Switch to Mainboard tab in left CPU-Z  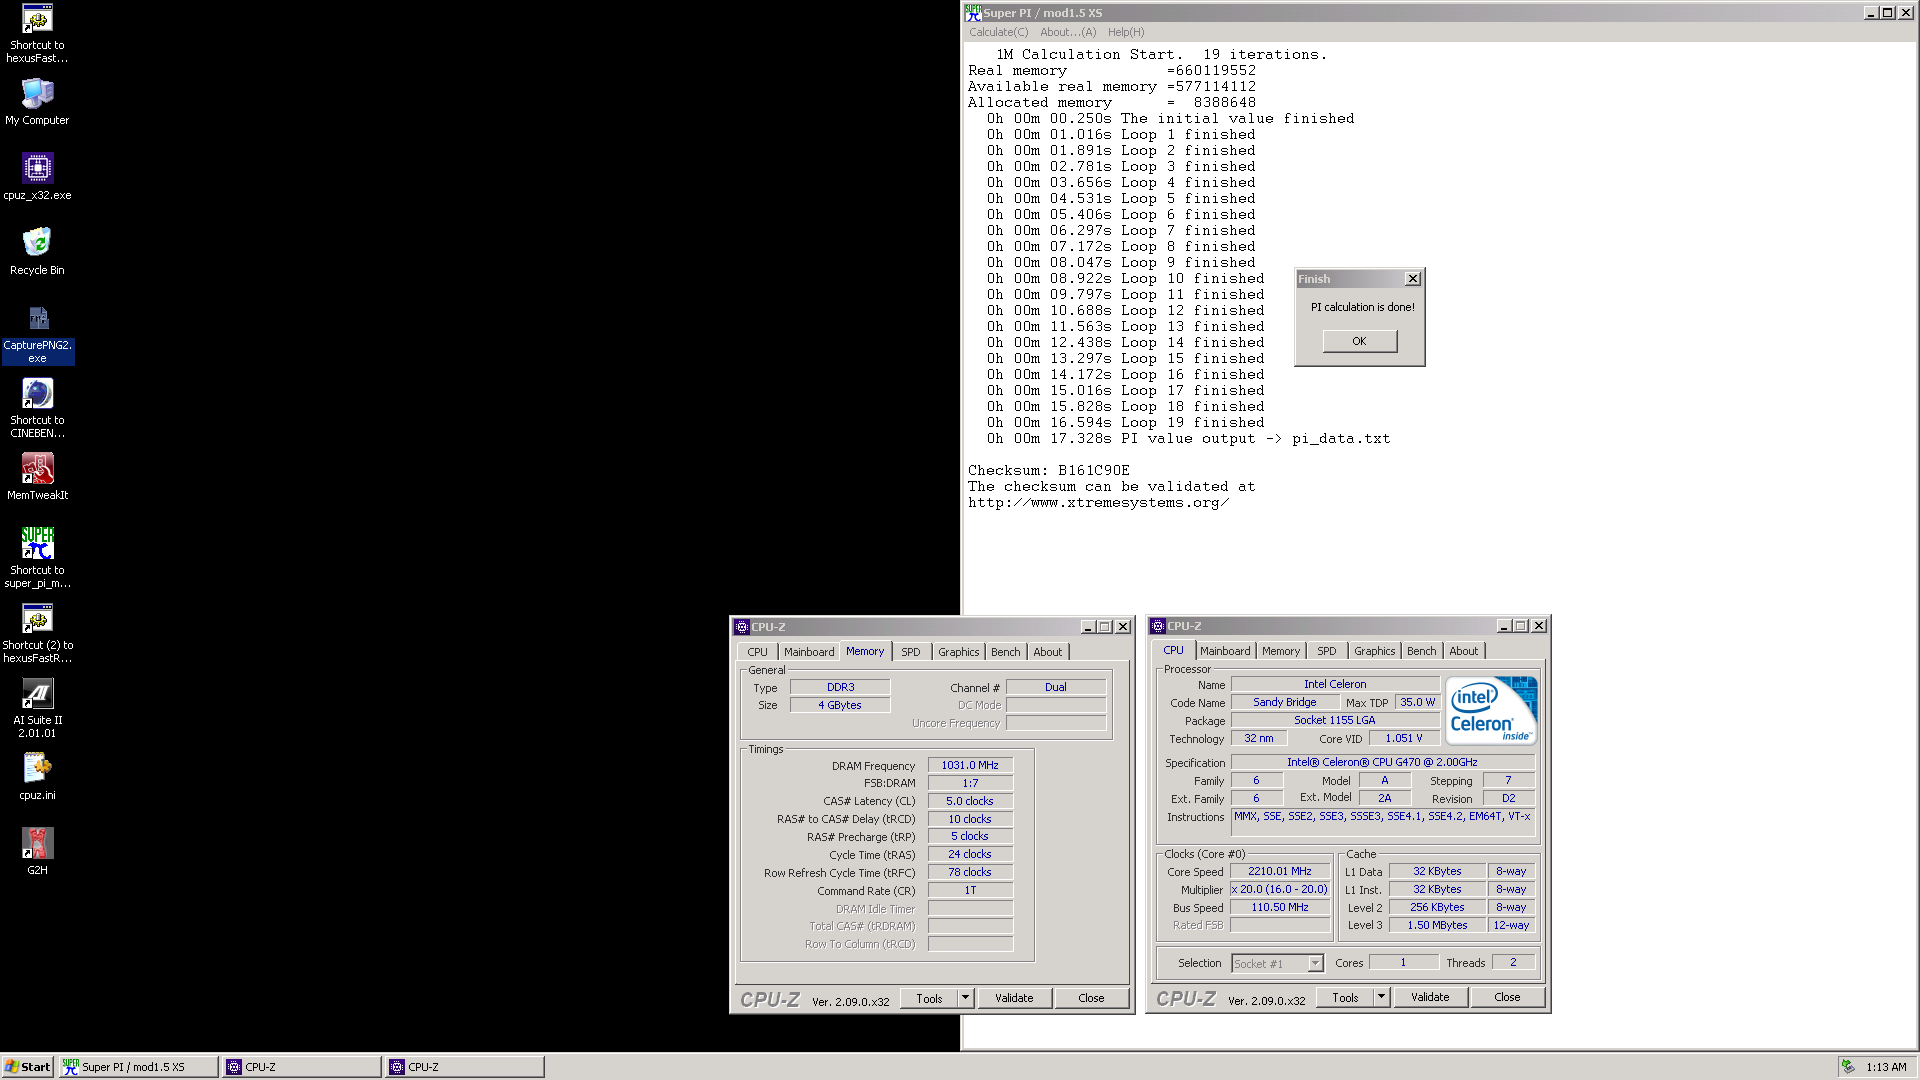click(809, 652)
